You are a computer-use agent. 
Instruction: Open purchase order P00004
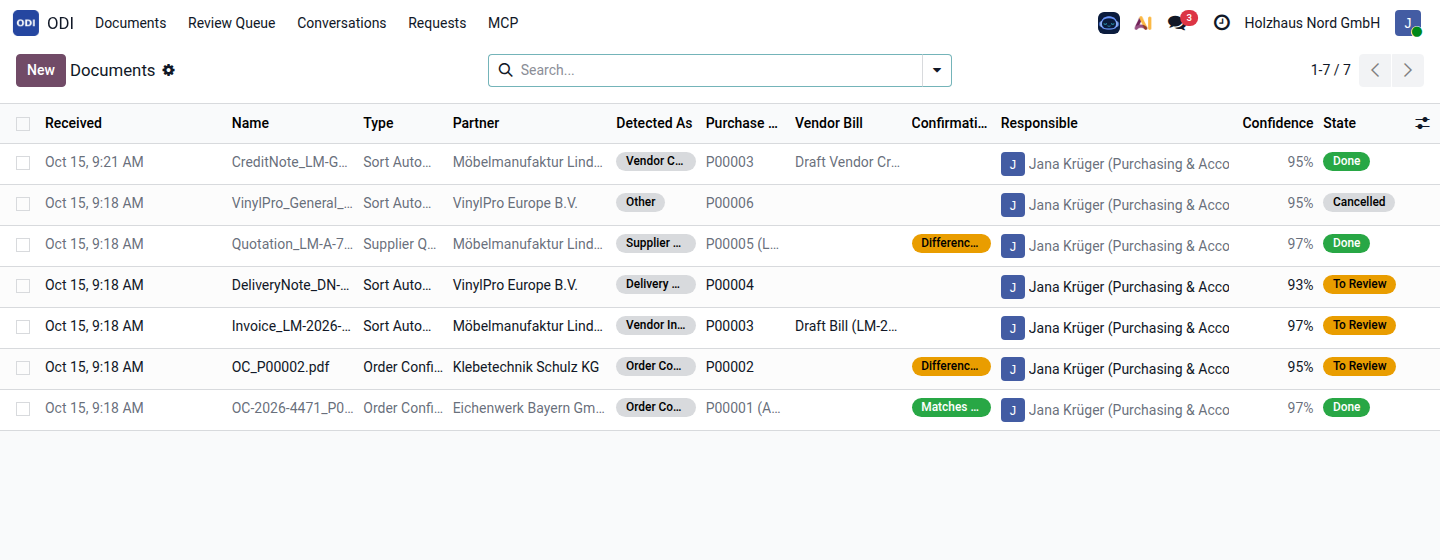point(730,285)
